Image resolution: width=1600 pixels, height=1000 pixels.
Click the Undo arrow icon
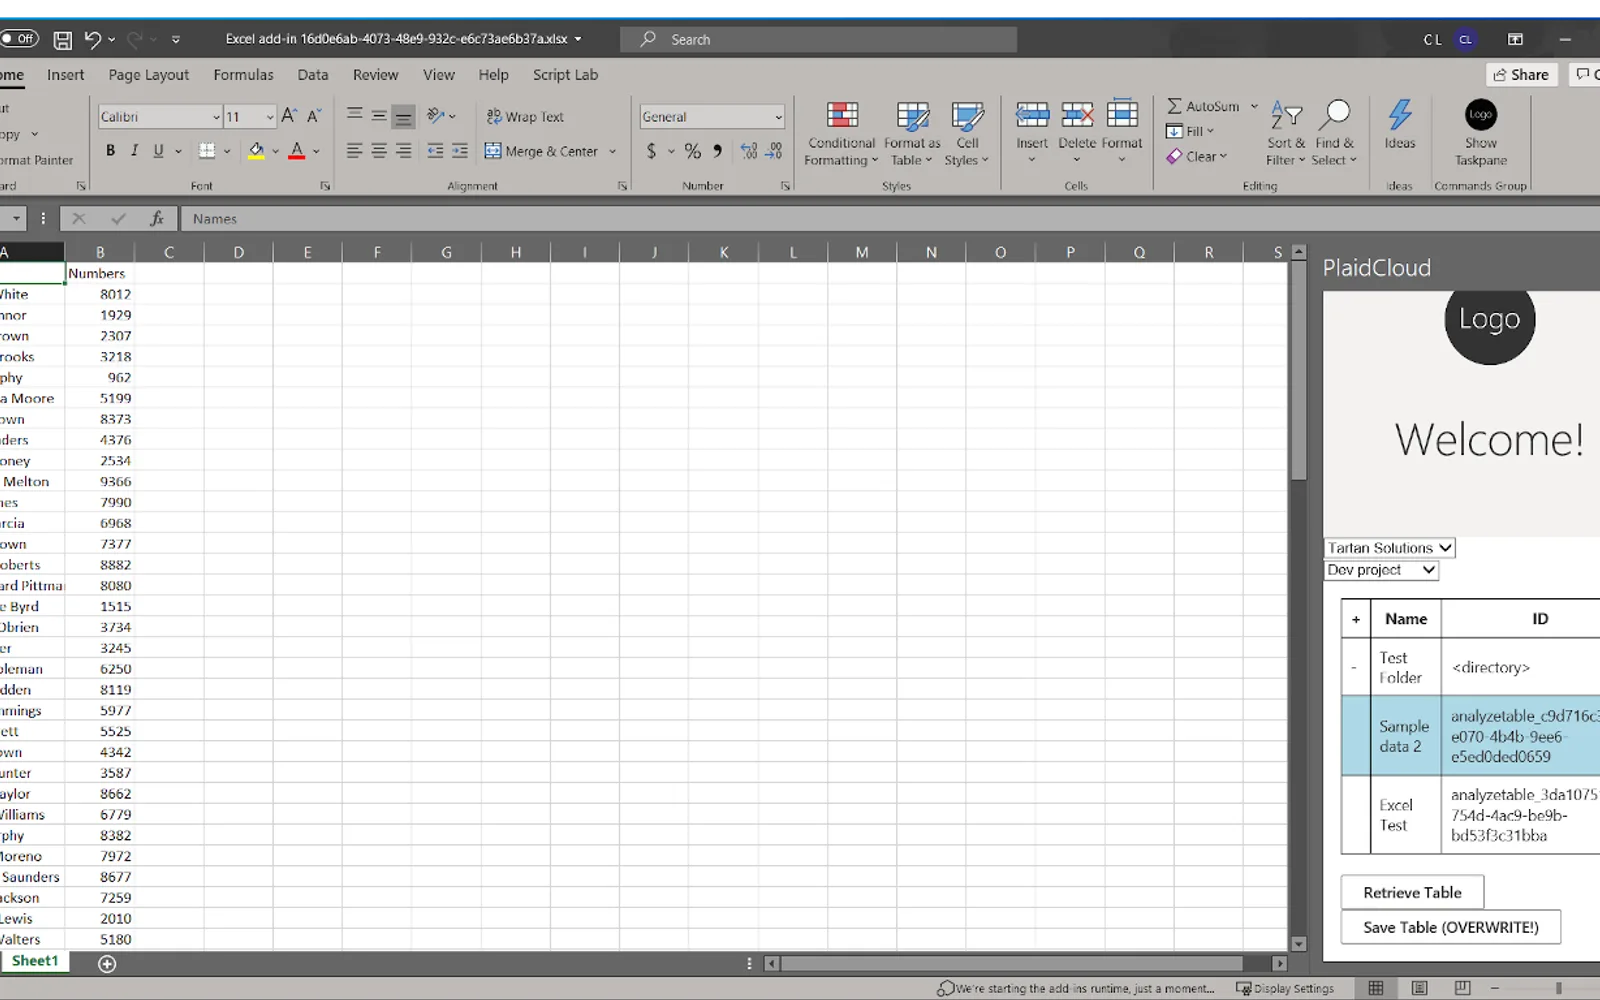pos(92,40)
